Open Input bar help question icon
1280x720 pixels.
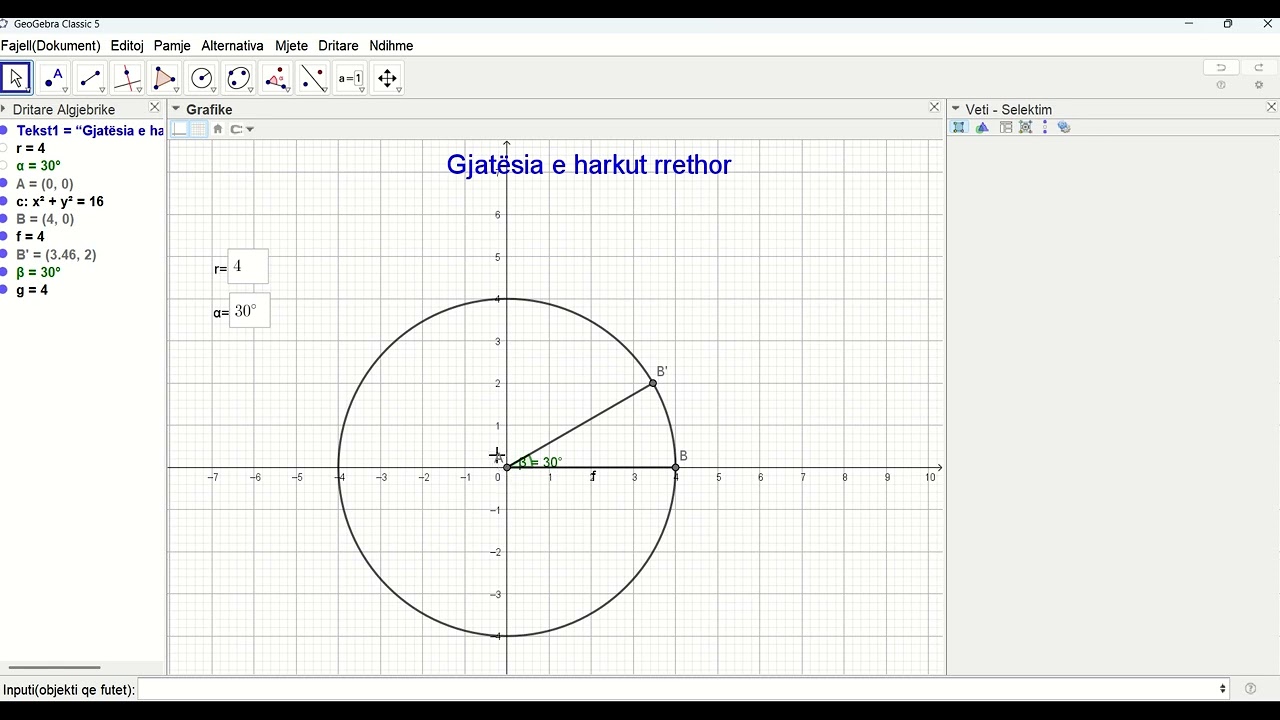1250,689
